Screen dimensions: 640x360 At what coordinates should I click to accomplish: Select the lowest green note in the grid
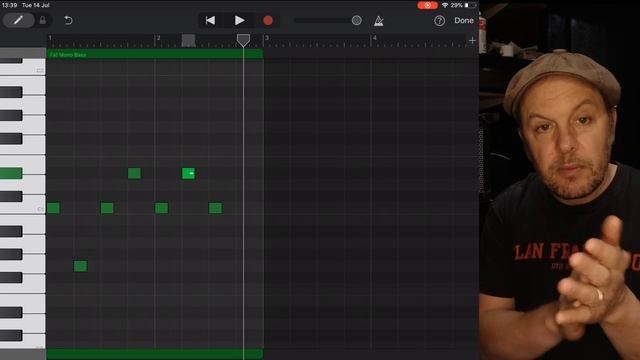80,266
